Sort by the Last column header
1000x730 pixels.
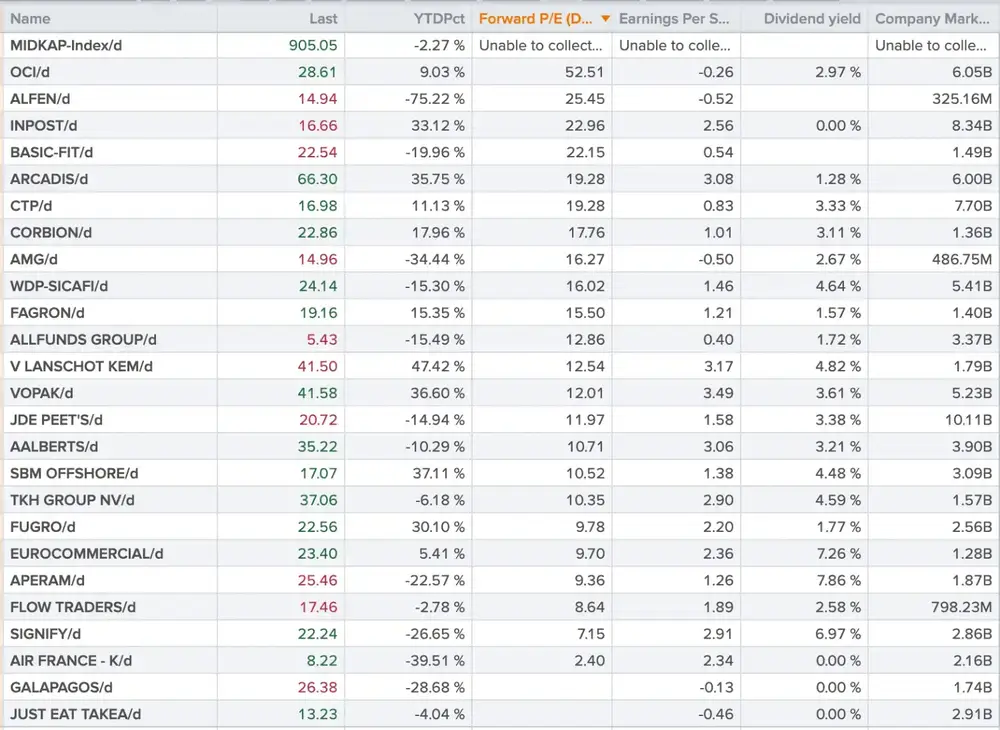coord(323,19)
